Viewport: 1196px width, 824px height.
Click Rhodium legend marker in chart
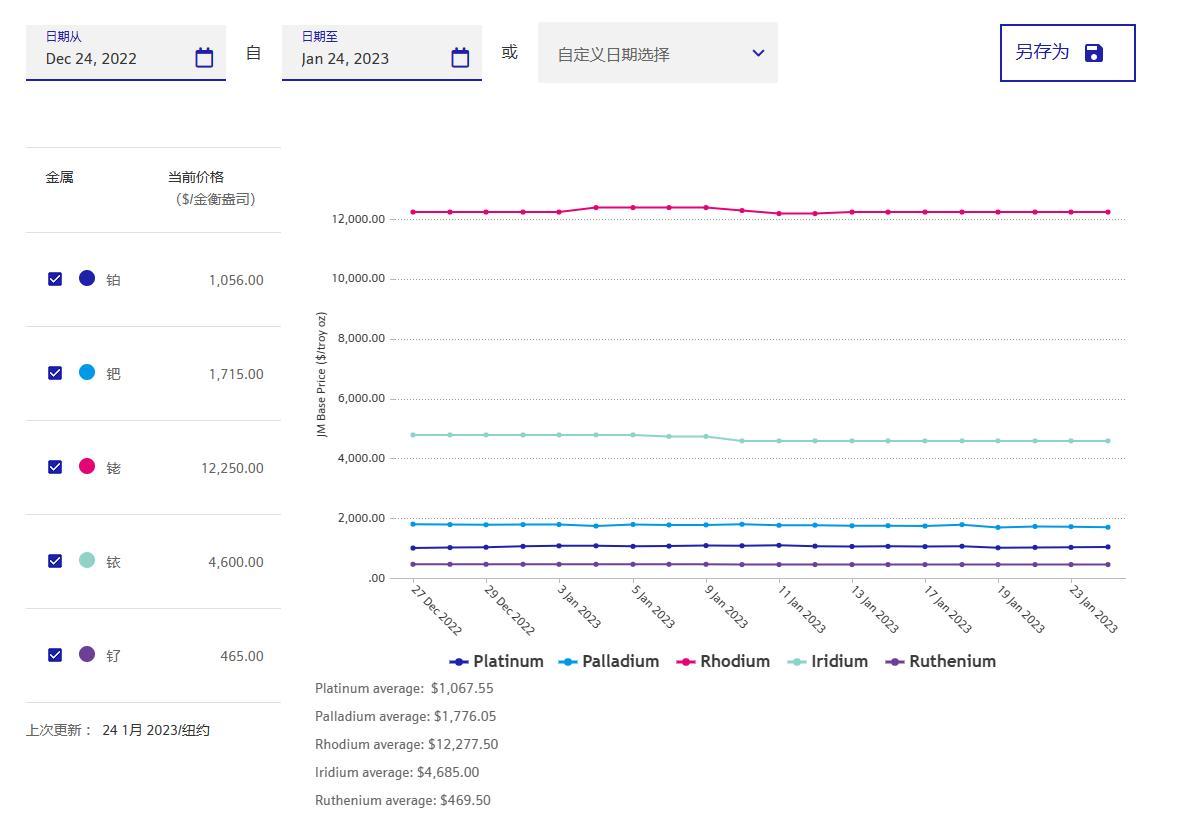[686, 662]
